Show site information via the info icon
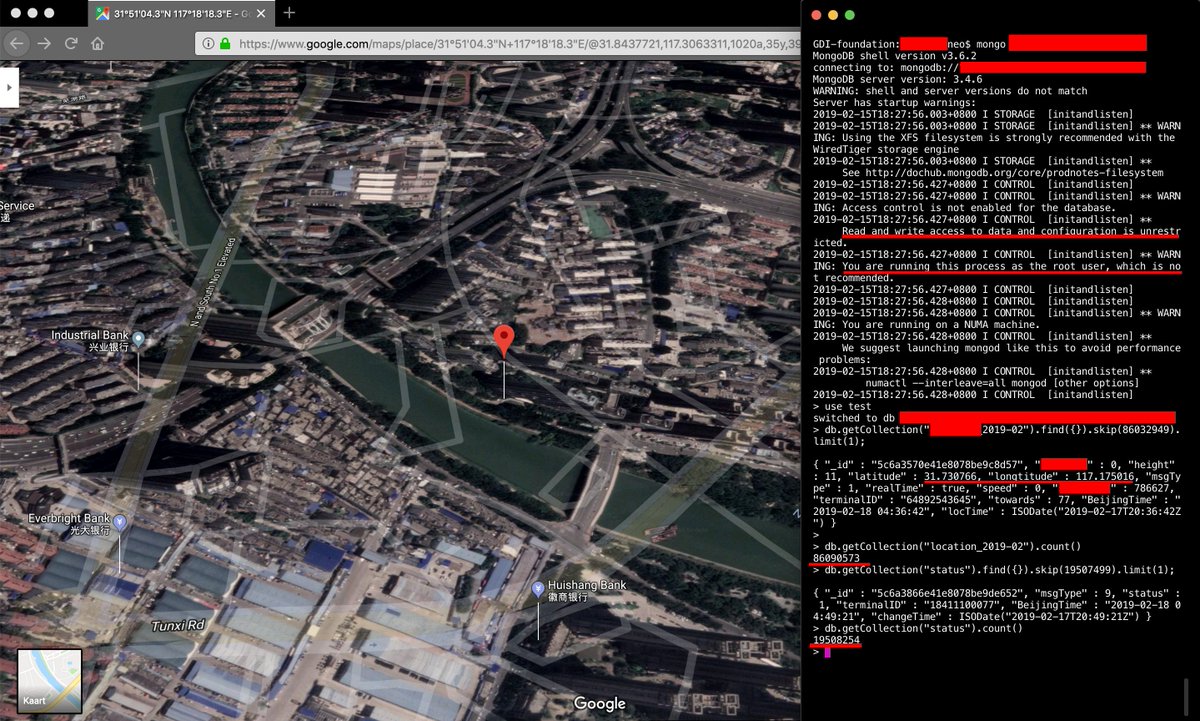This screenshot has height=721, width=1200. (208, 44)
